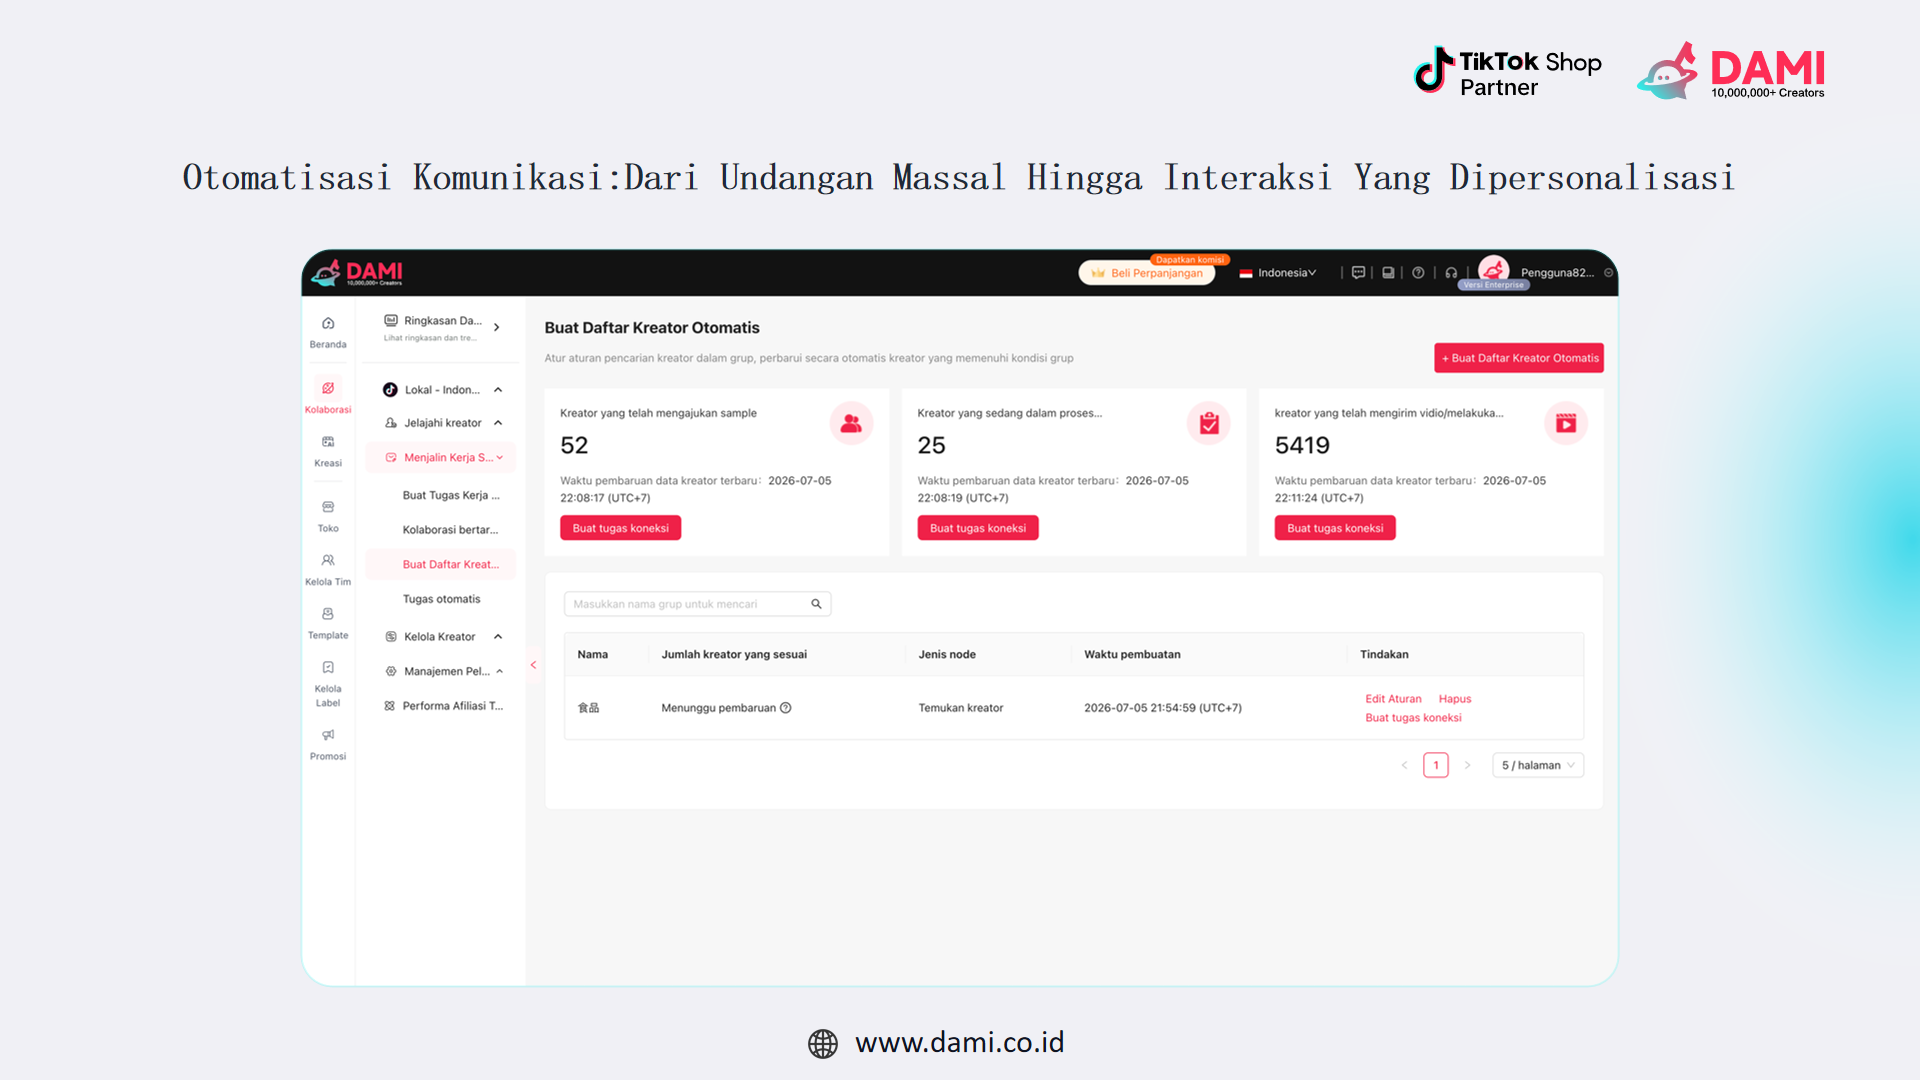The width and height of the screenshot is (1920, 1080).
Task: Click Buat tugas koneksi on the 5419 card
Action: (1335, 528)
